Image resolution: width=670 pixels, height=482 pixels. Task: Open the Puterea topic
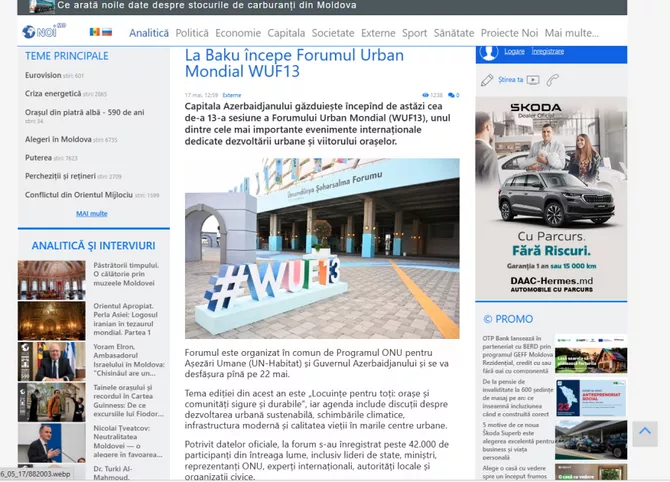[38, 158]
